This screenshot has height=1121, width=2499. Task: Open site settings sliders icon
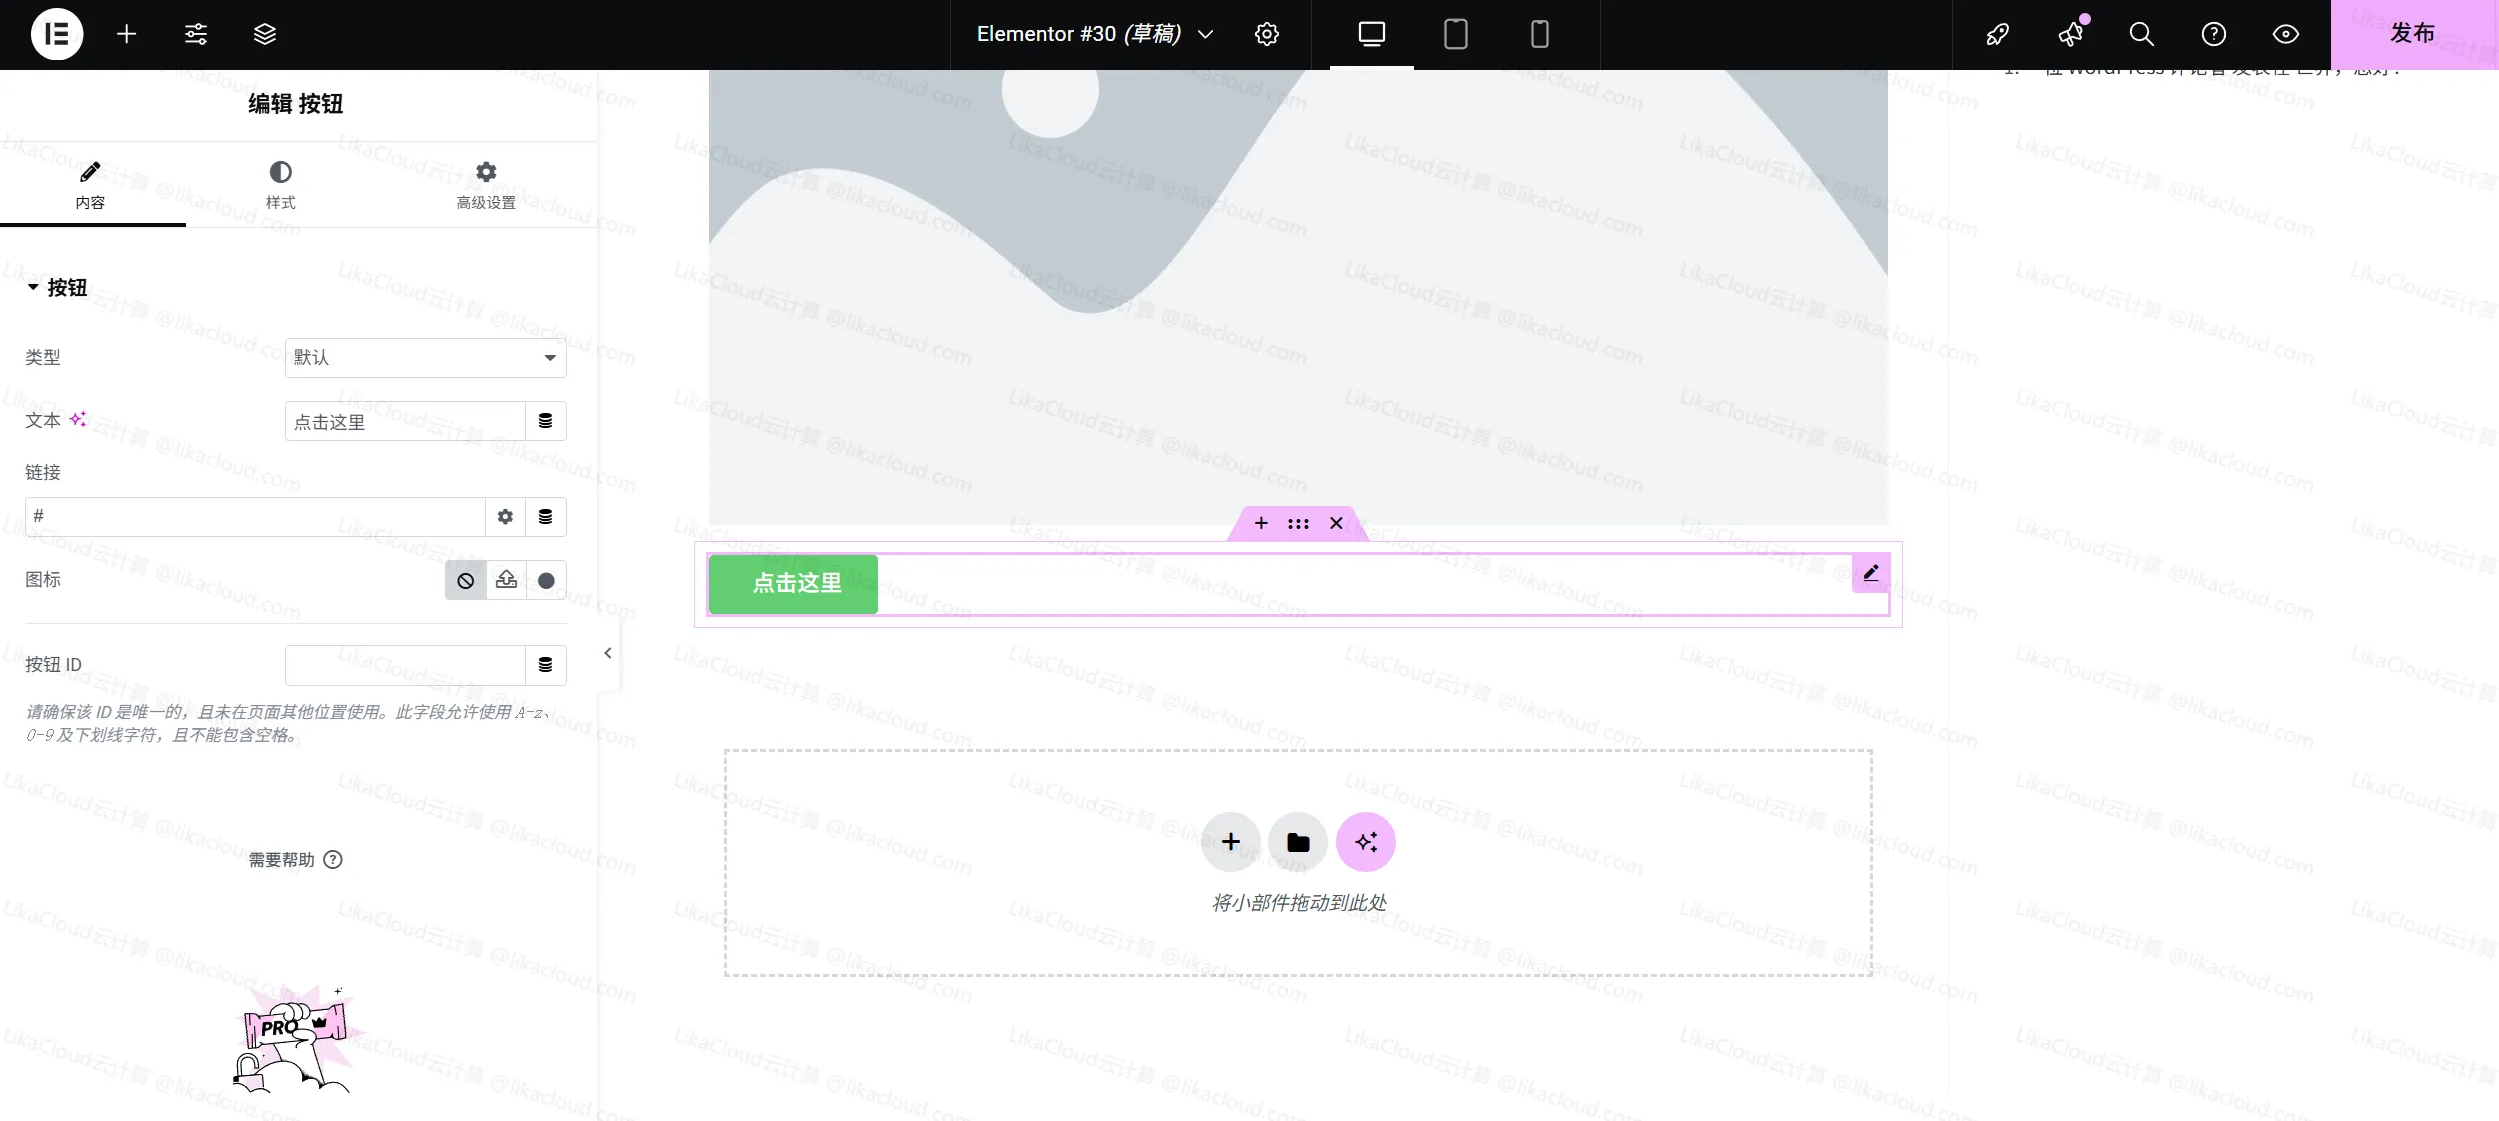pyautogui.click(x=195, y=34)
